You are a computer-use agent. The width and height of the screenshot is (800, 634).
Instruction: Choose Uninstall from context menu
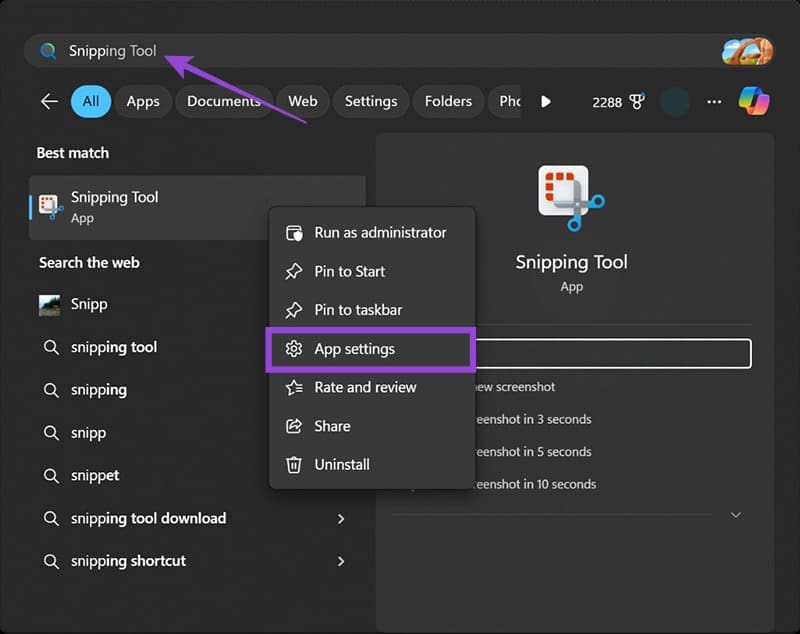[372, 465]
